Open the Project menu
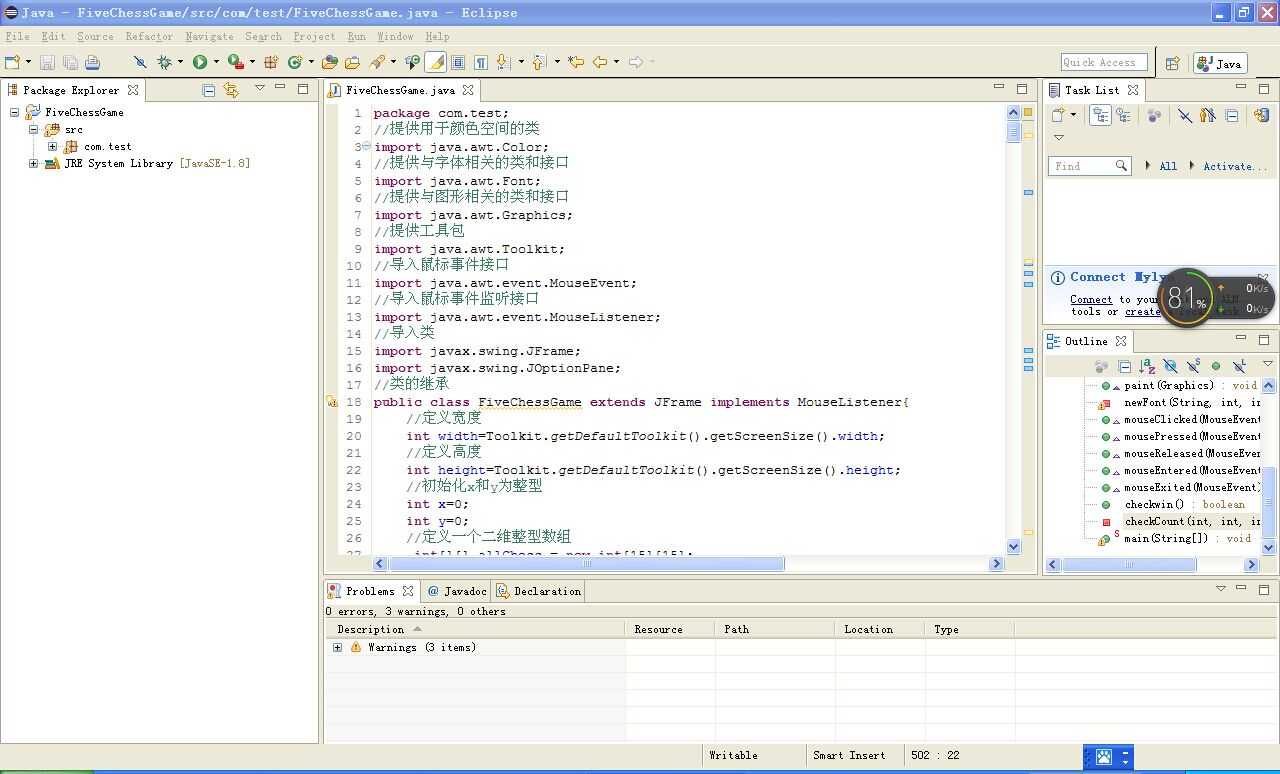1280x774 pixels. [314, 37]
